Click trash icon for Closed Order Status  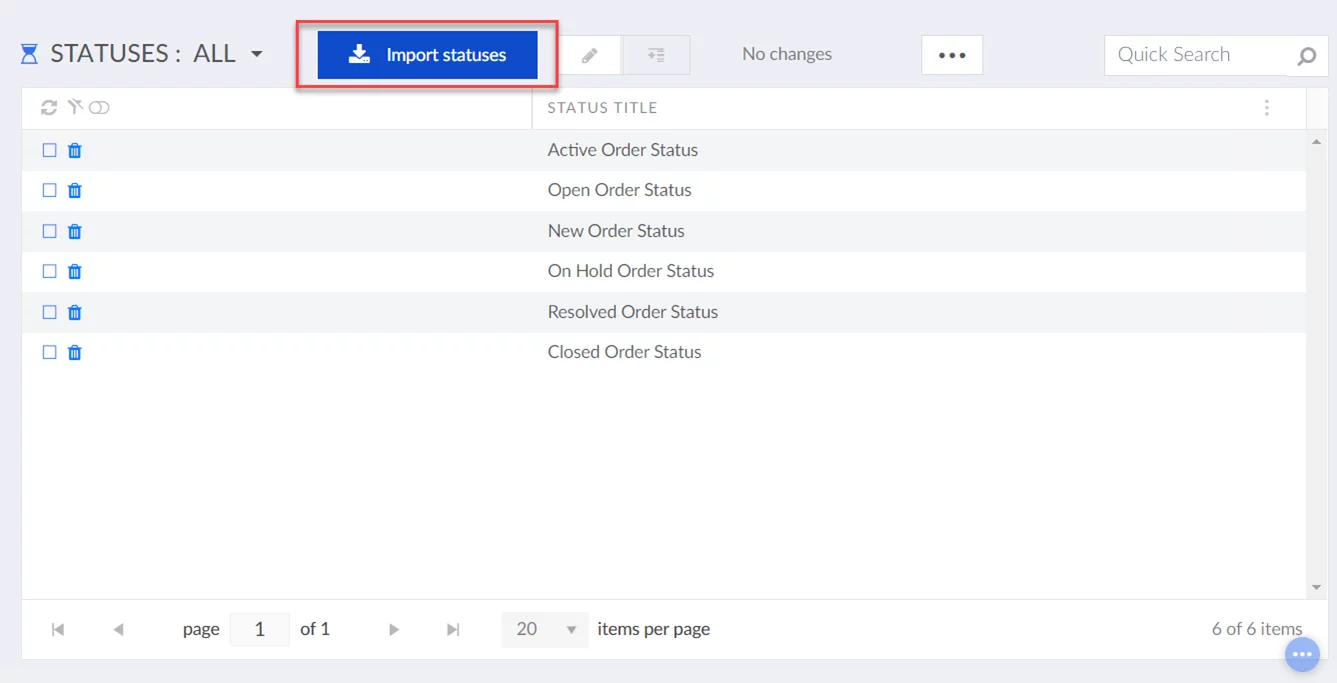[75, 353]
